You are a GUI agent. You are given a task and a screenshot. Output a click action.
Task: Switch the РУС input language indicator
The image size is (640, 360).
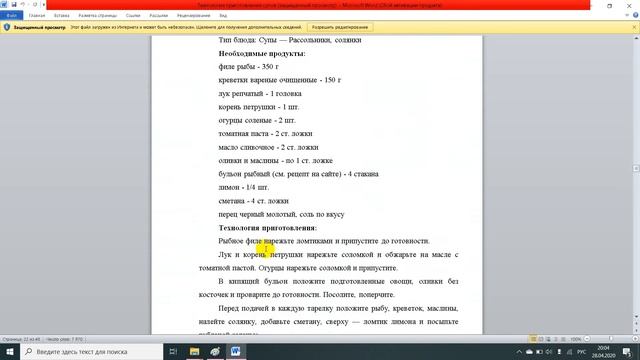coord(582,352)
